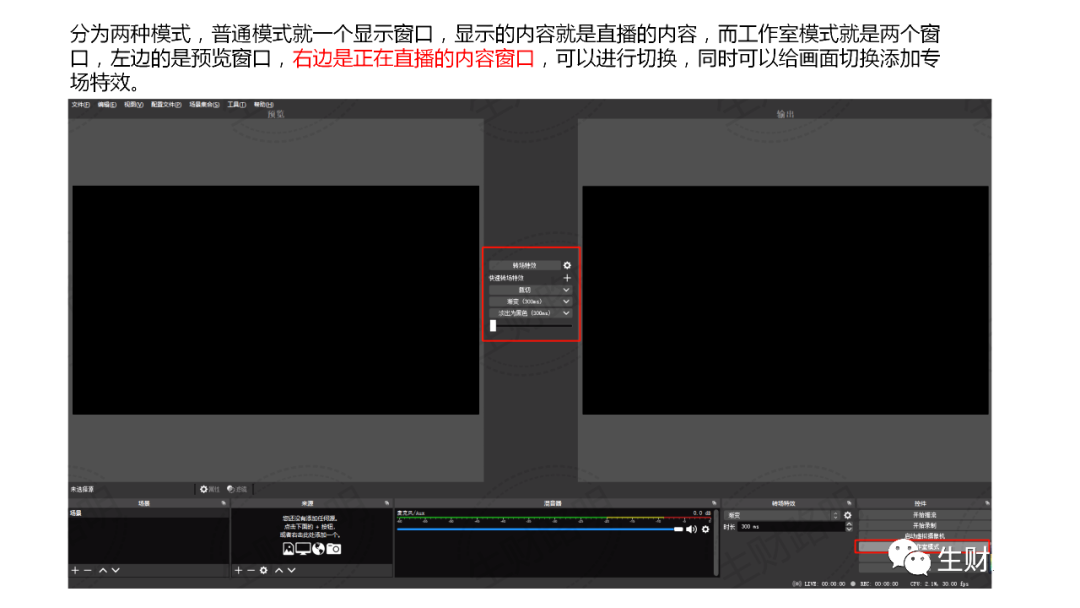Click the 预览 preview canvas
This screenshot has width=1080, height=608.
click(x=276, y=300)
